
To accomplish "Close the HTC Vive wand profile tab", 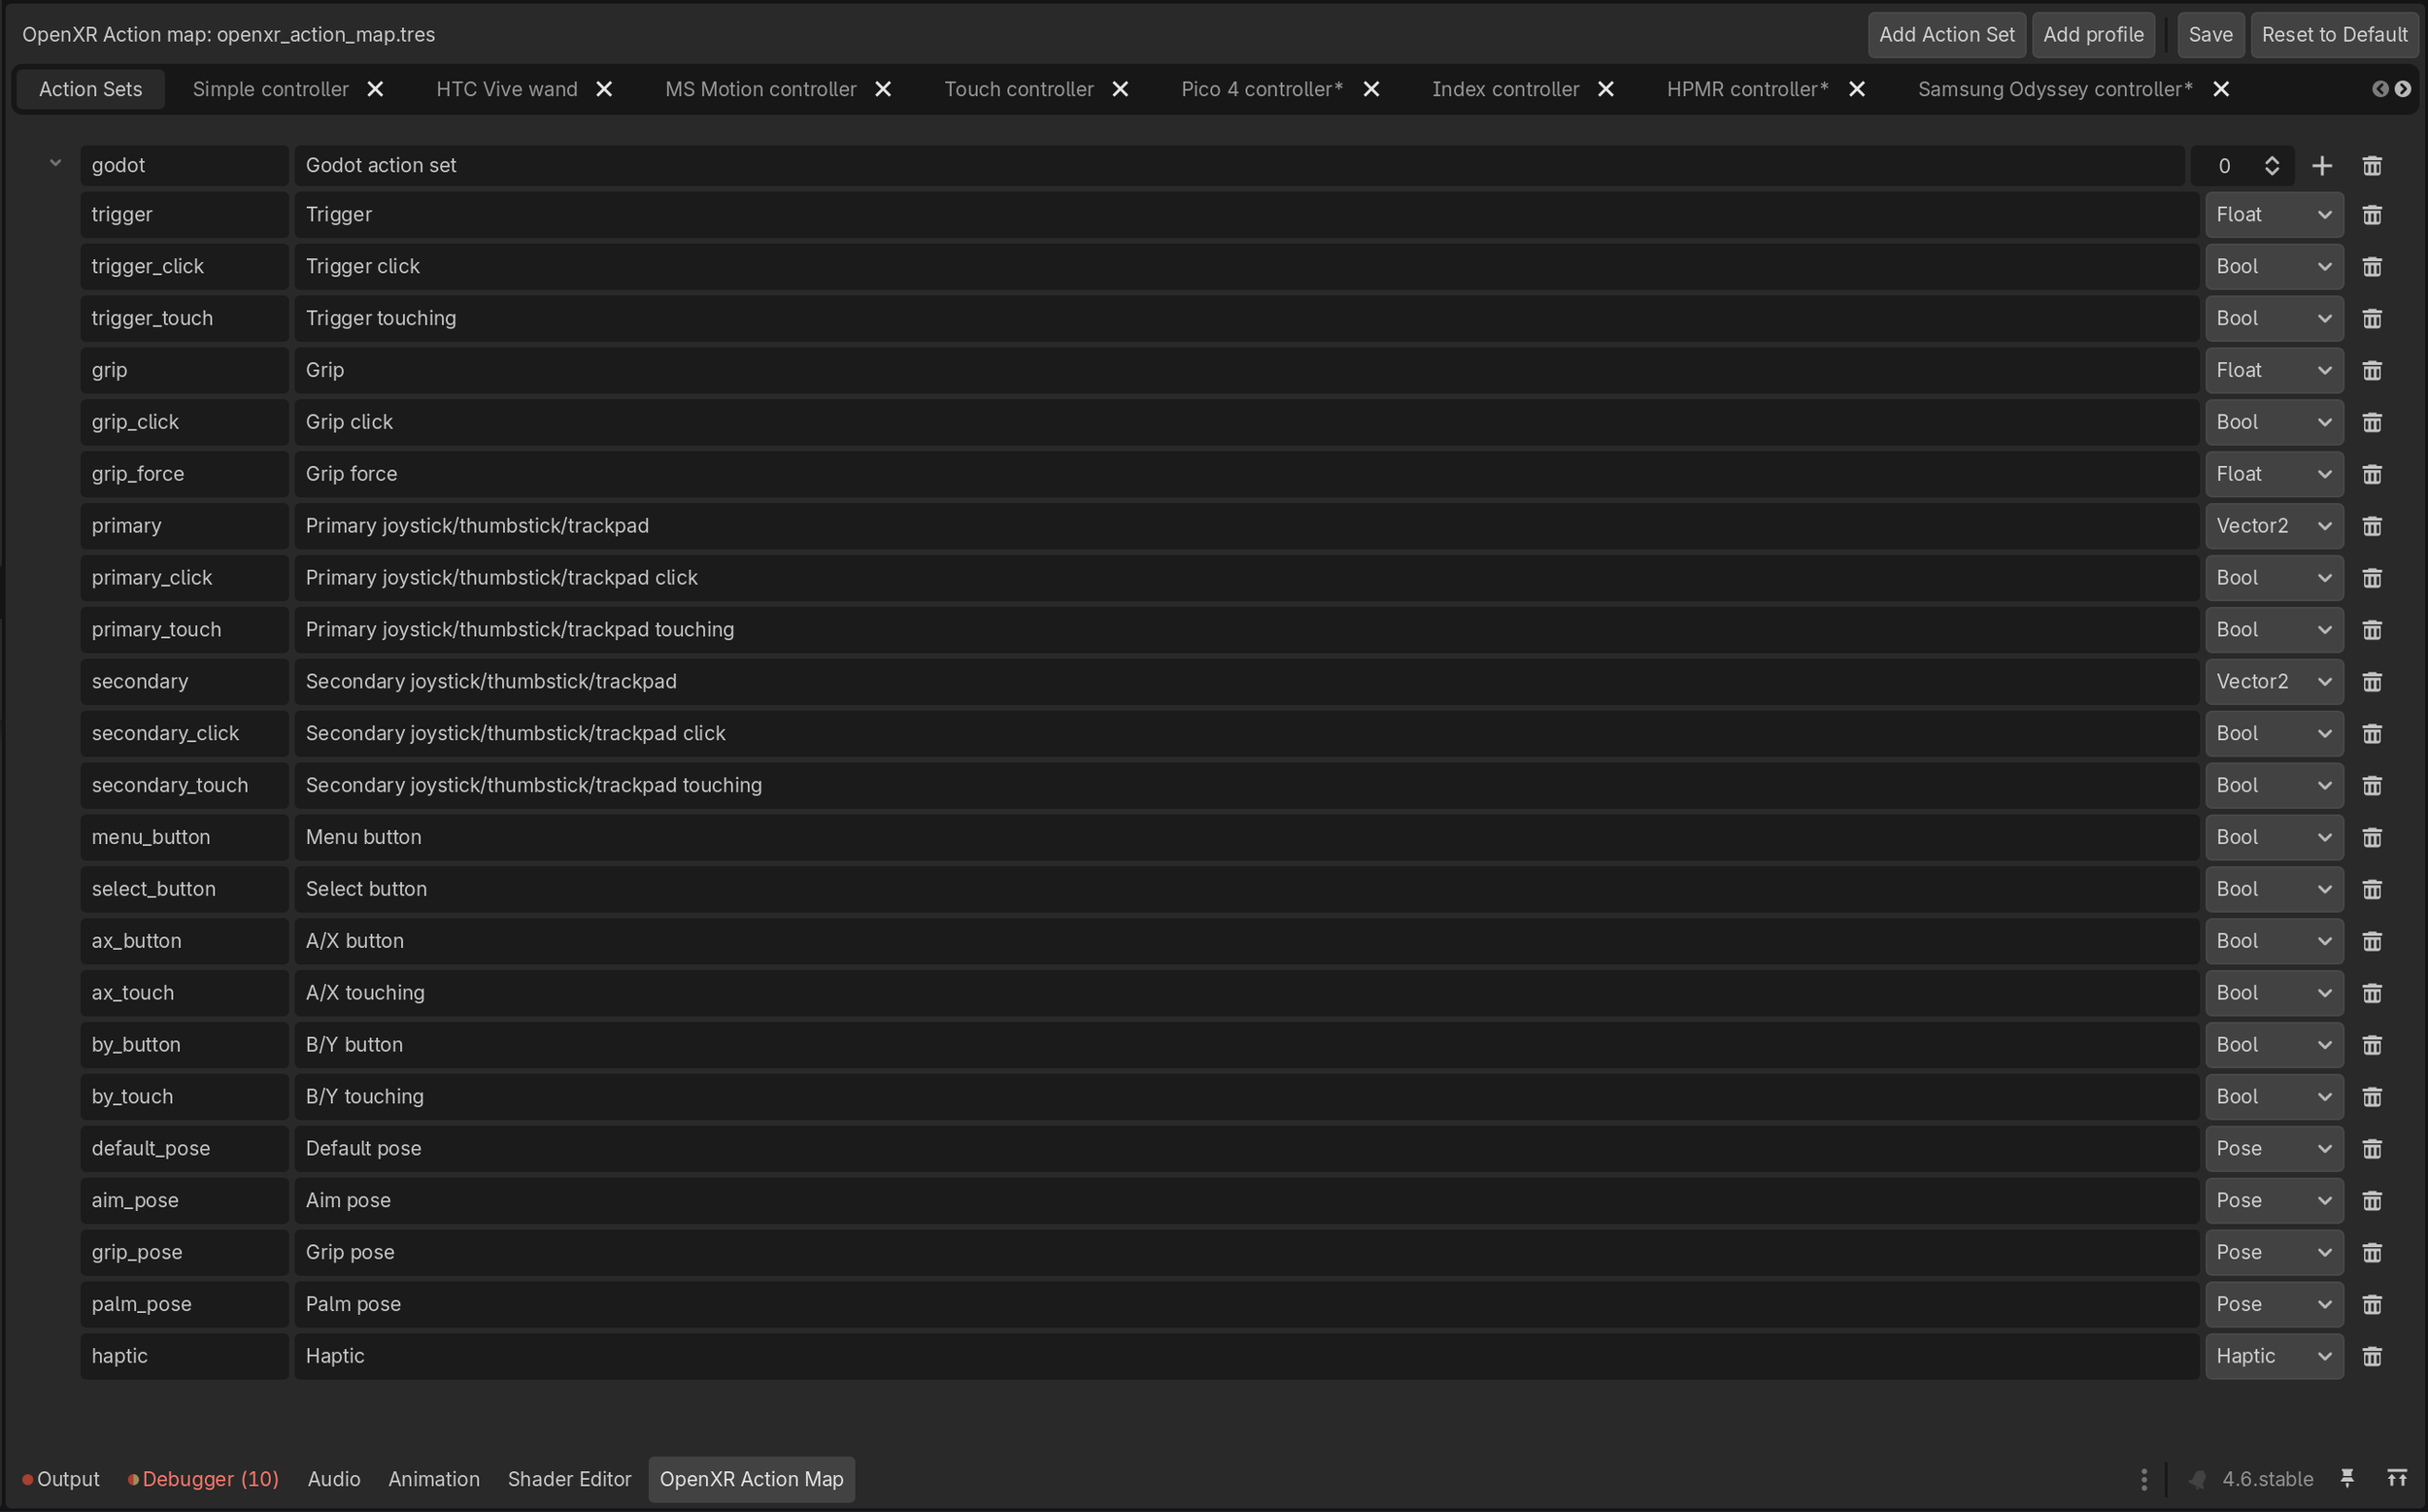I will [604, 89].
